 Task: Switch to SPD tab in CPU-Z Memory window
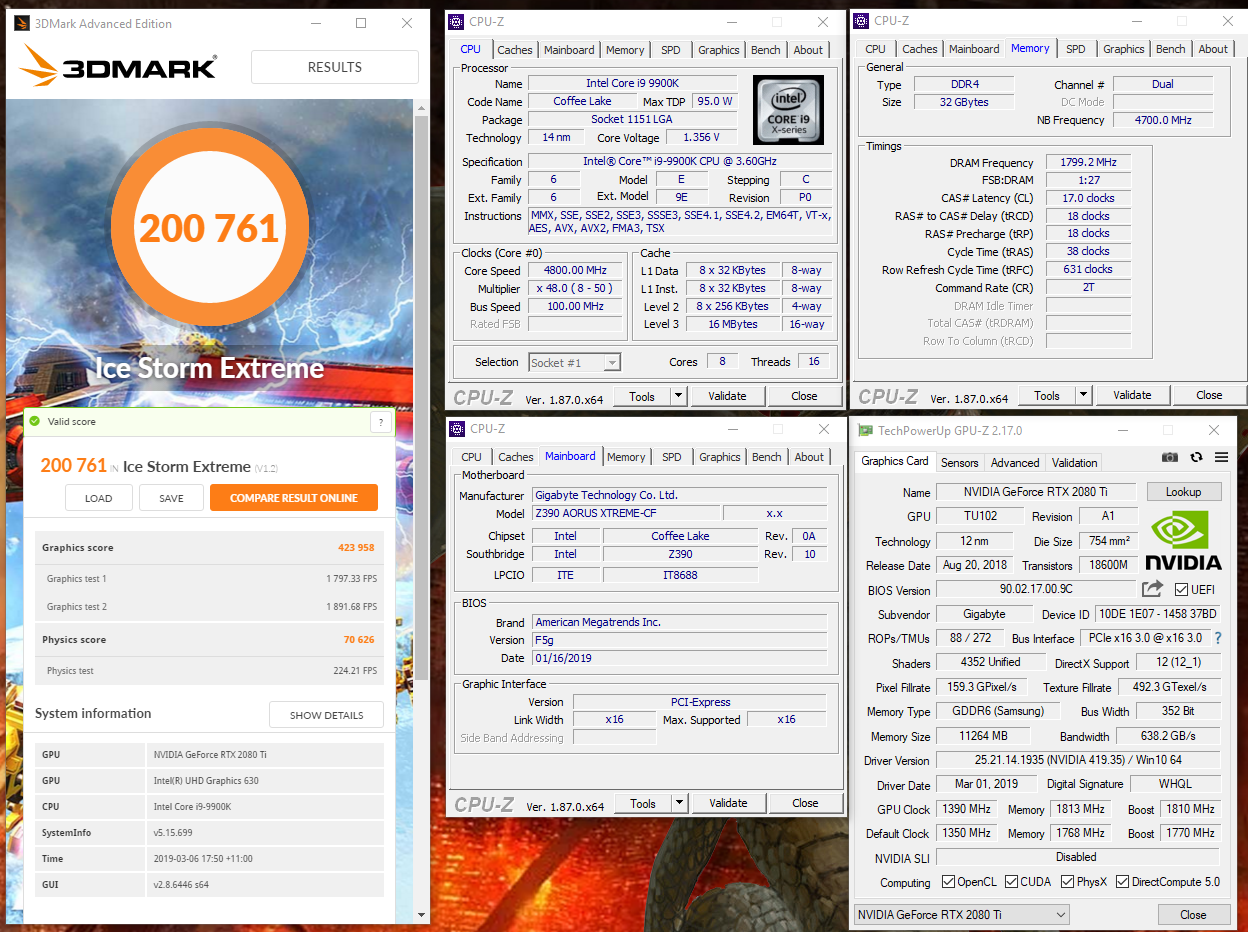tap(1075, 49)
